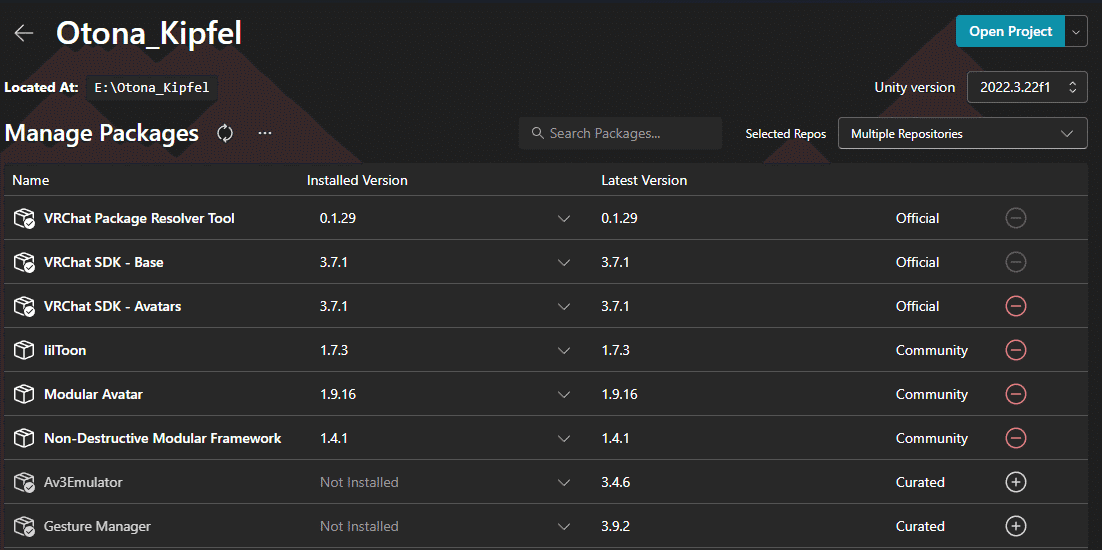Click the E:\Otona_Kipfel location path

pyautogui.click(x=152, y=87)
